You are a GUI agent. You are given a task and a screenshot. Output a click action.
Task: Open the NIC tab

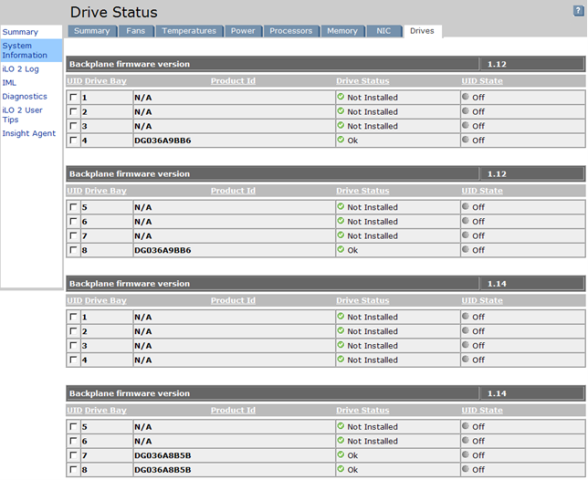(384, 31)
